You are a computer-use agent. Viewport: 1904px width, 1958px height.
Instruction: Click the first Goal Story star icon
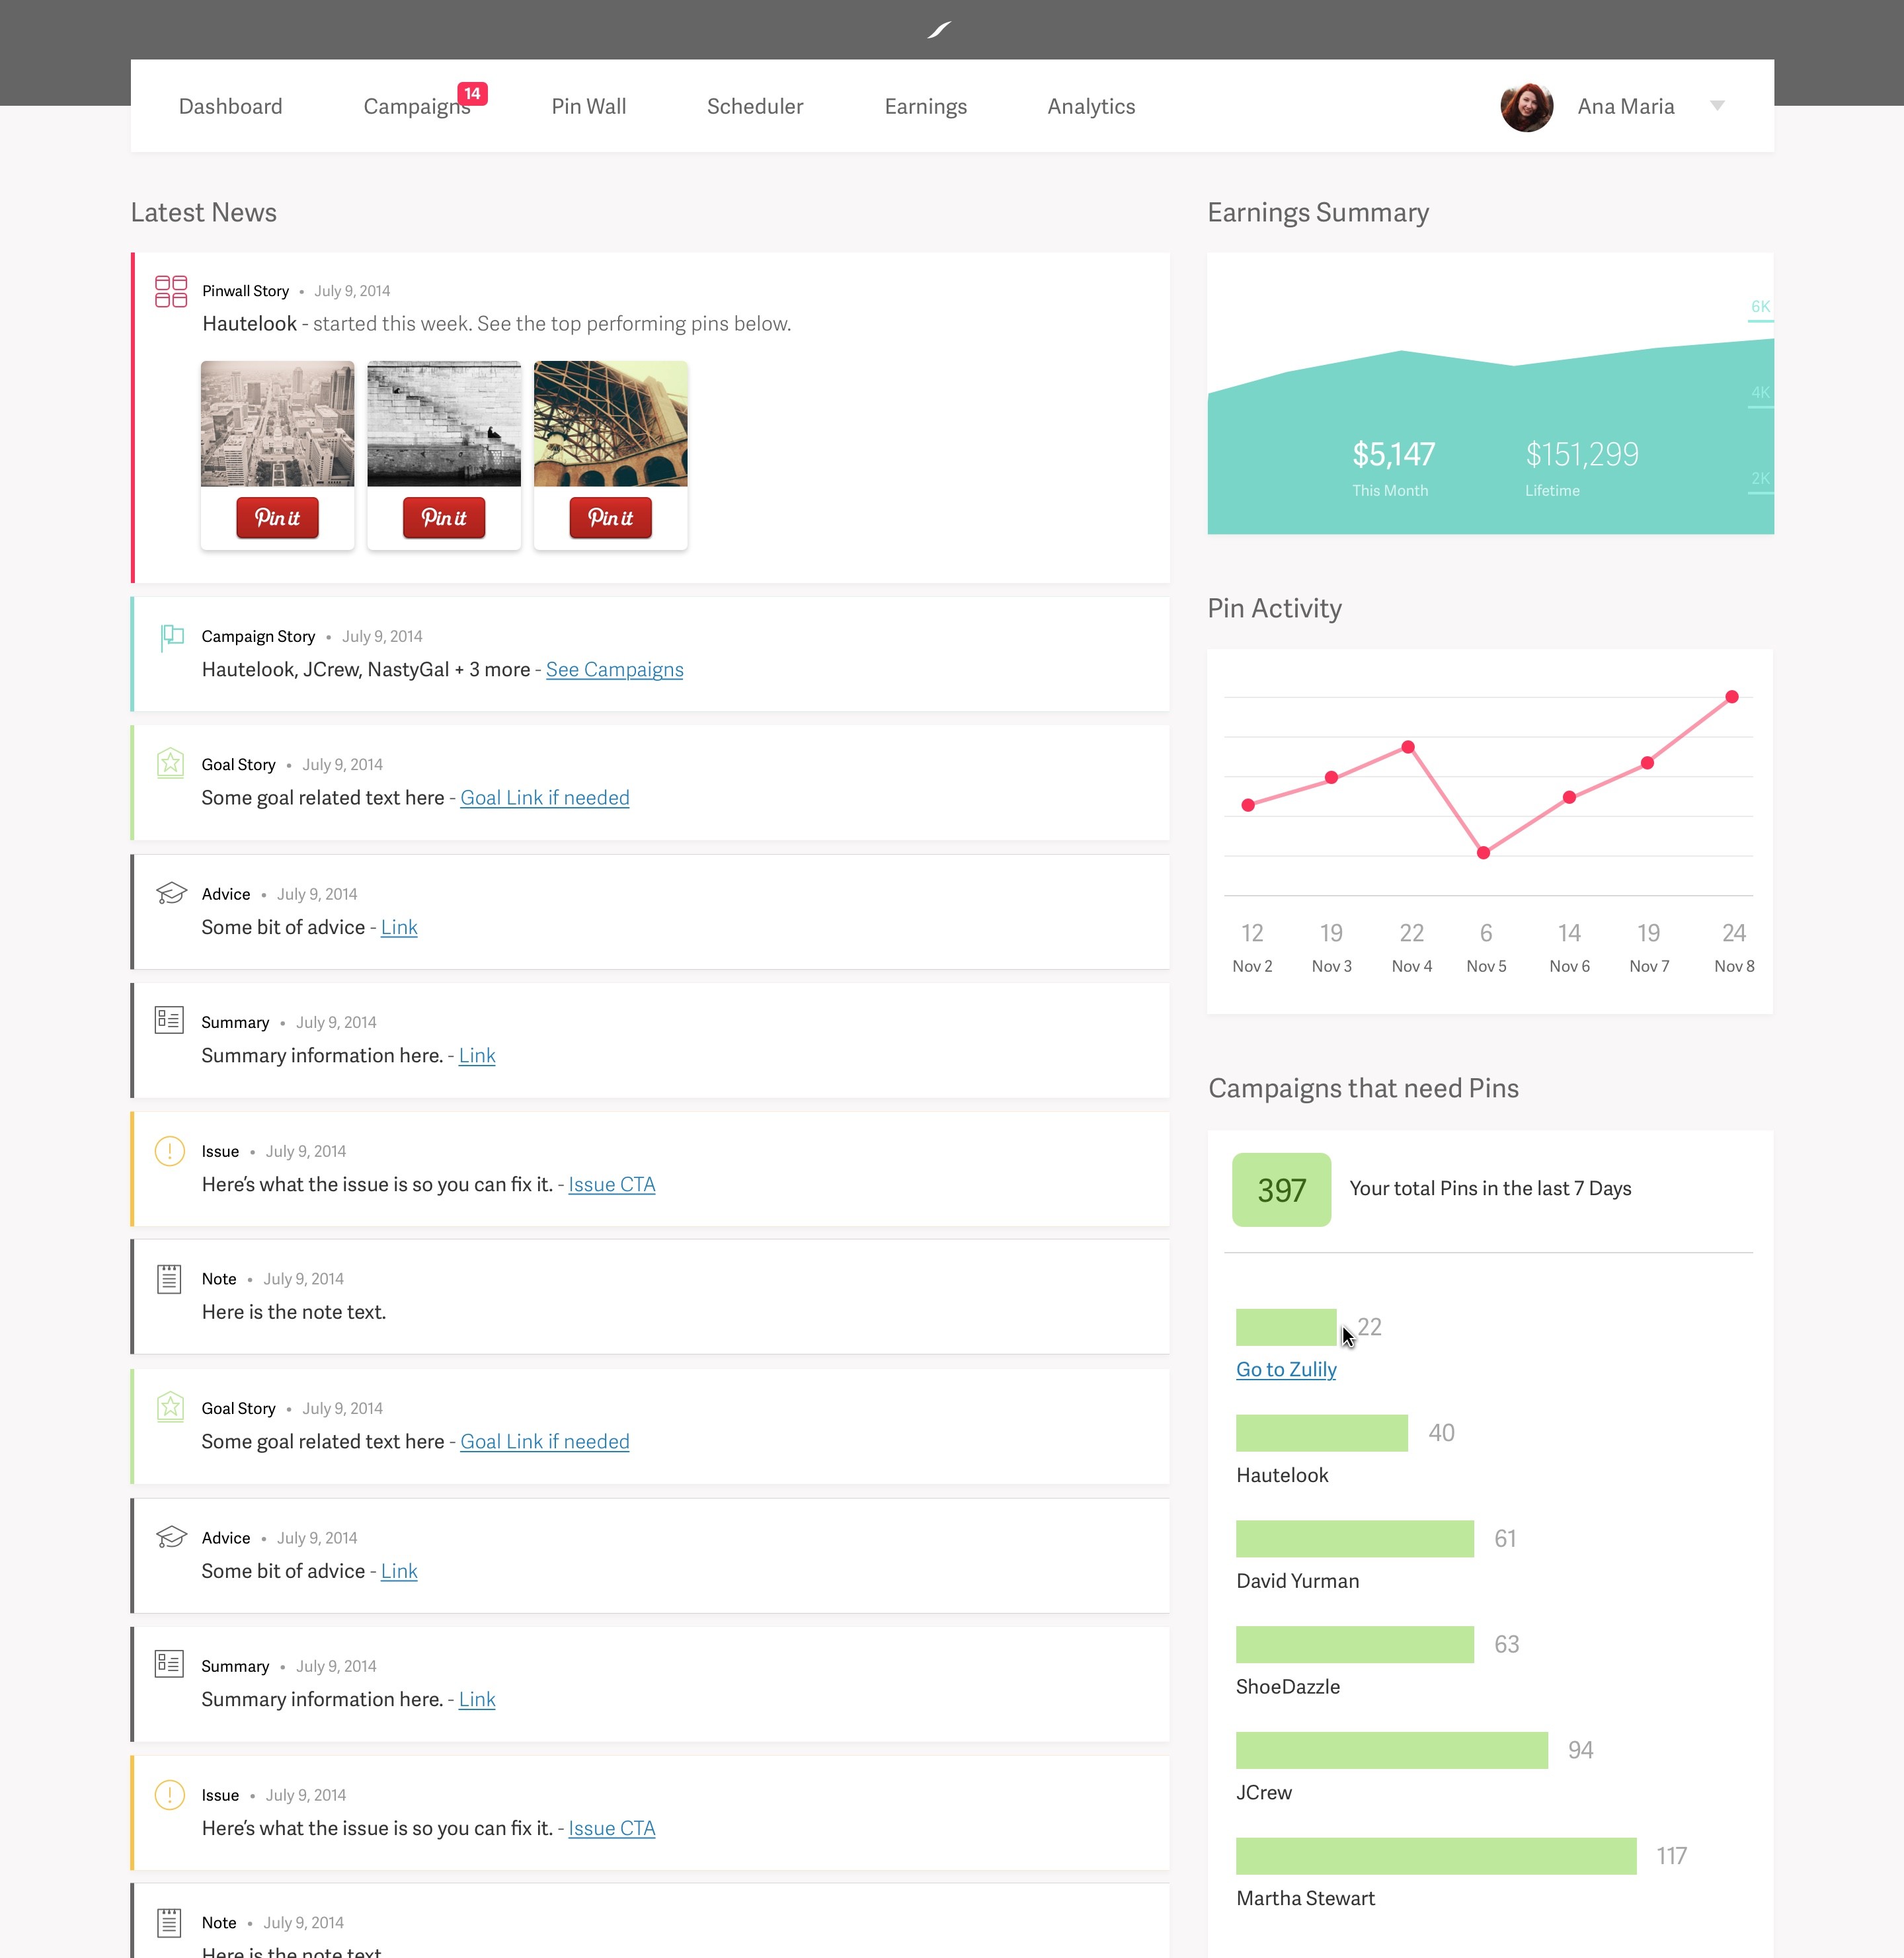[x=170, y=763]
